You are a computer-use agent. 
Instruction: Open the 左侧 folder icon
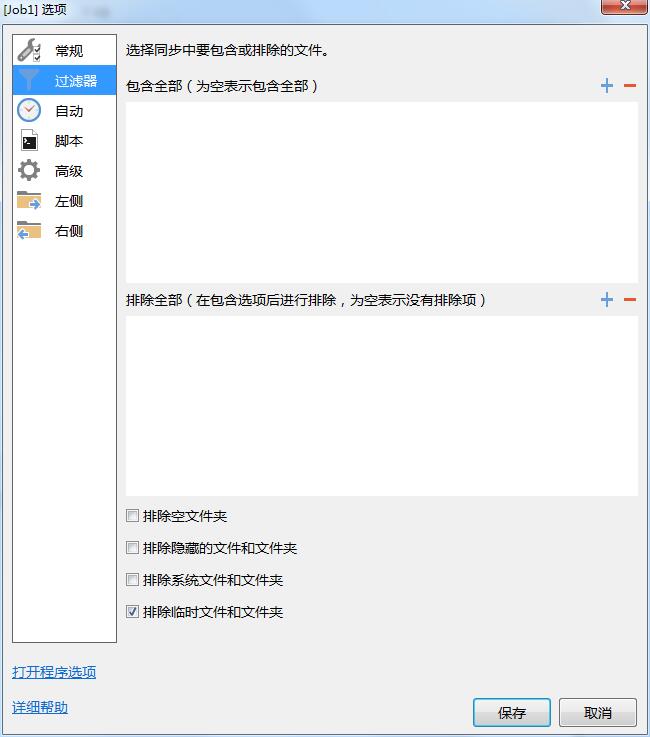click(x=29, y=200)
